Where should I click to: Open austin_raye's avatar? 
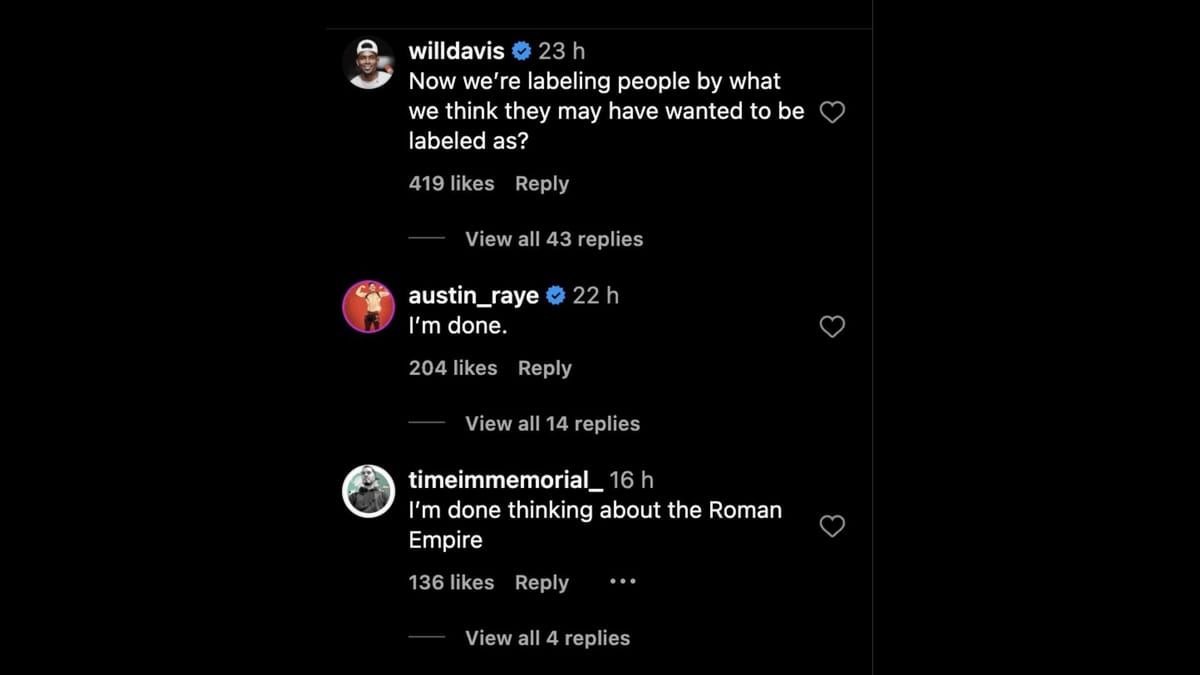[368, 306]
